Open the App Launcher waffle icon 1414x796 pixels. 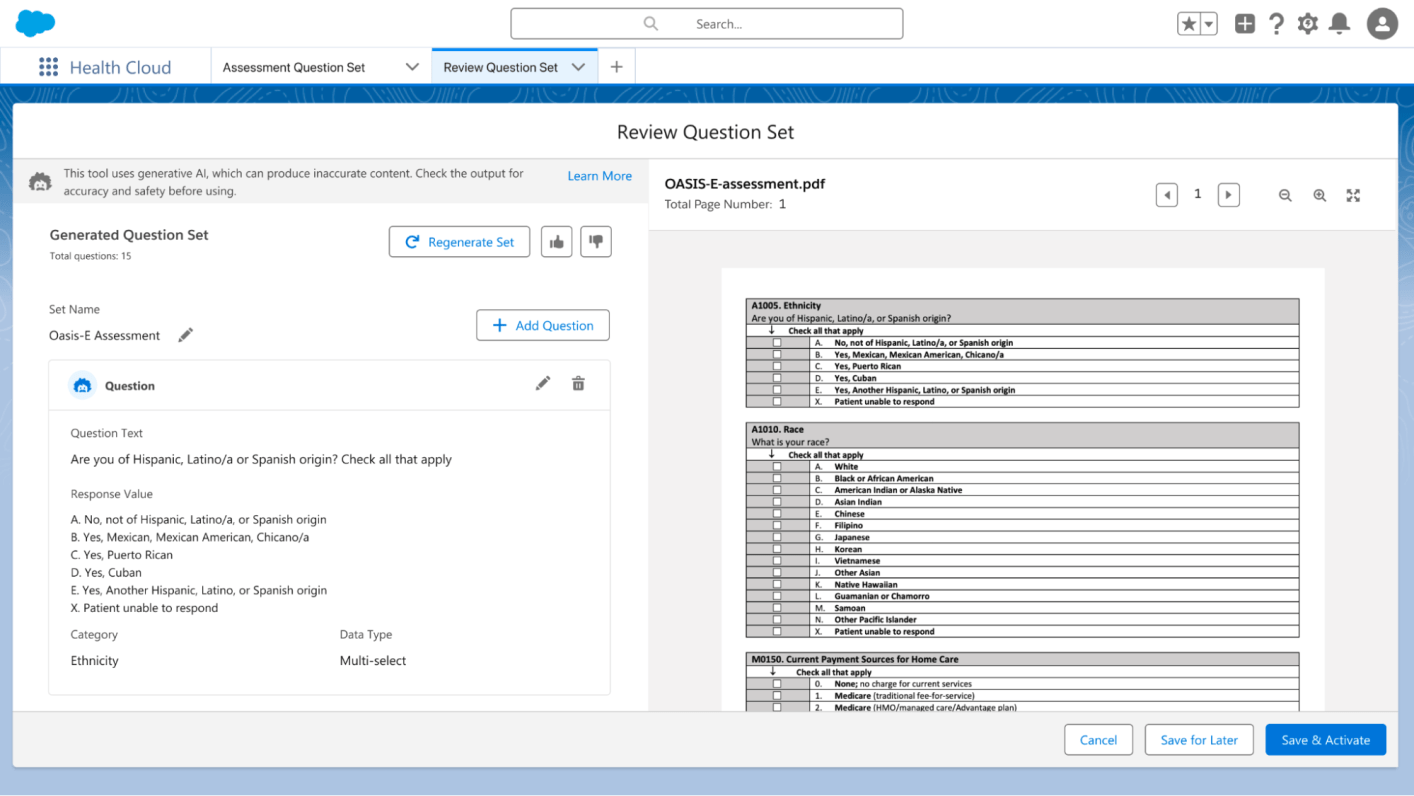(x=47, y=66)
